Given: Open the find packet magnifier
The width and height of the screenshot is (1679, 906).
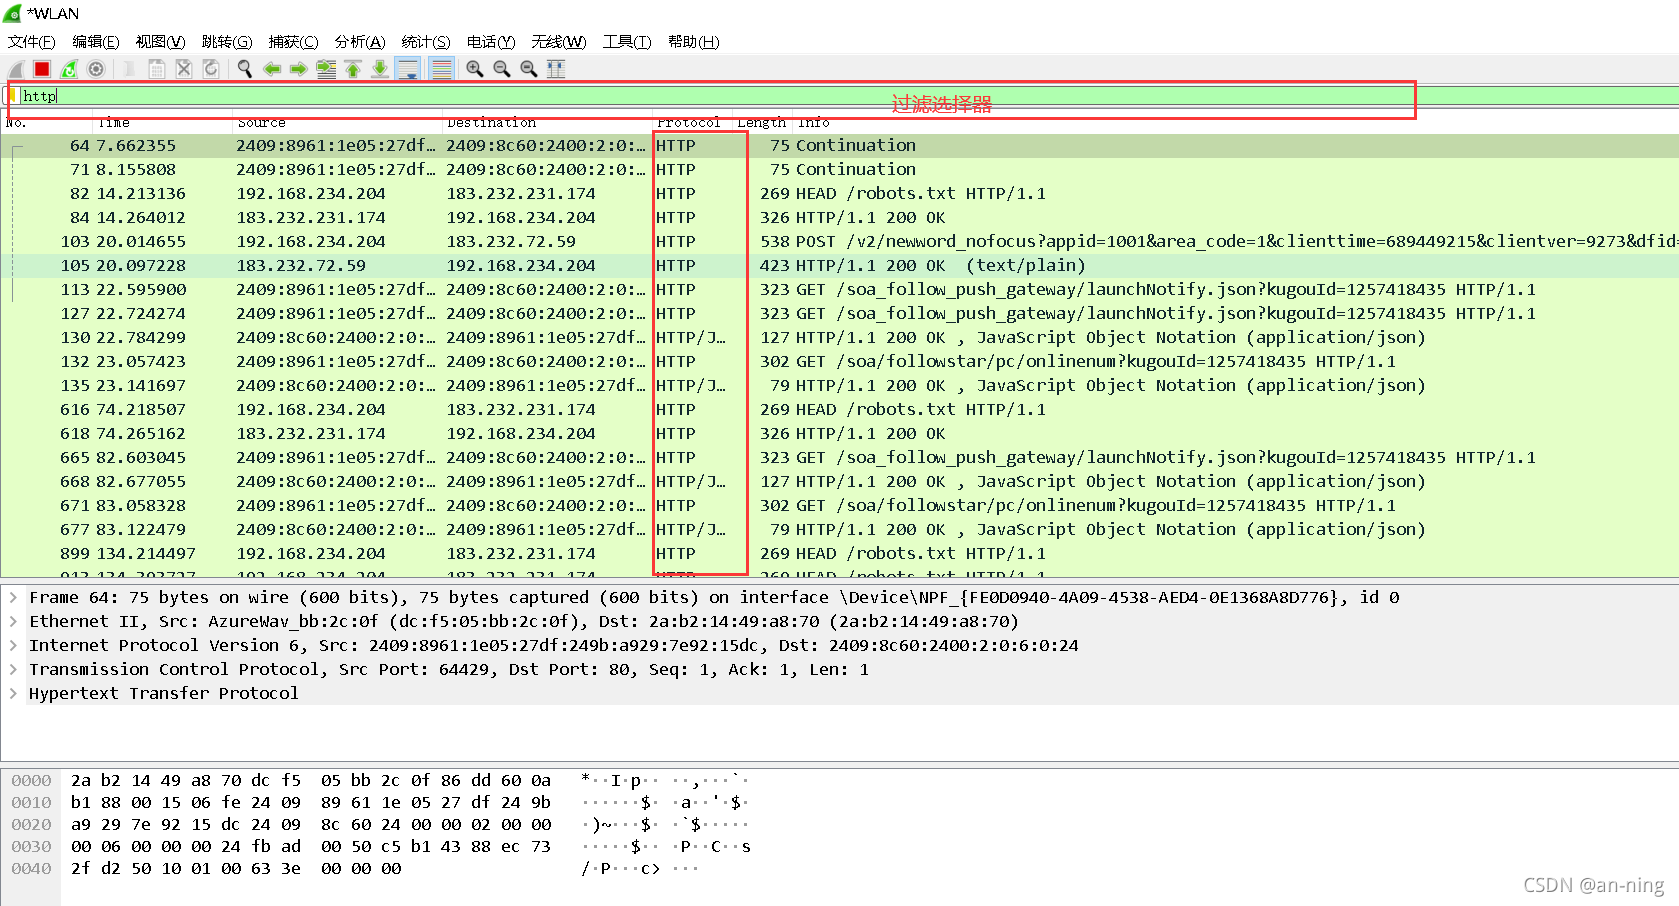Looking at the screenshot, I should (x=245, y=69).
